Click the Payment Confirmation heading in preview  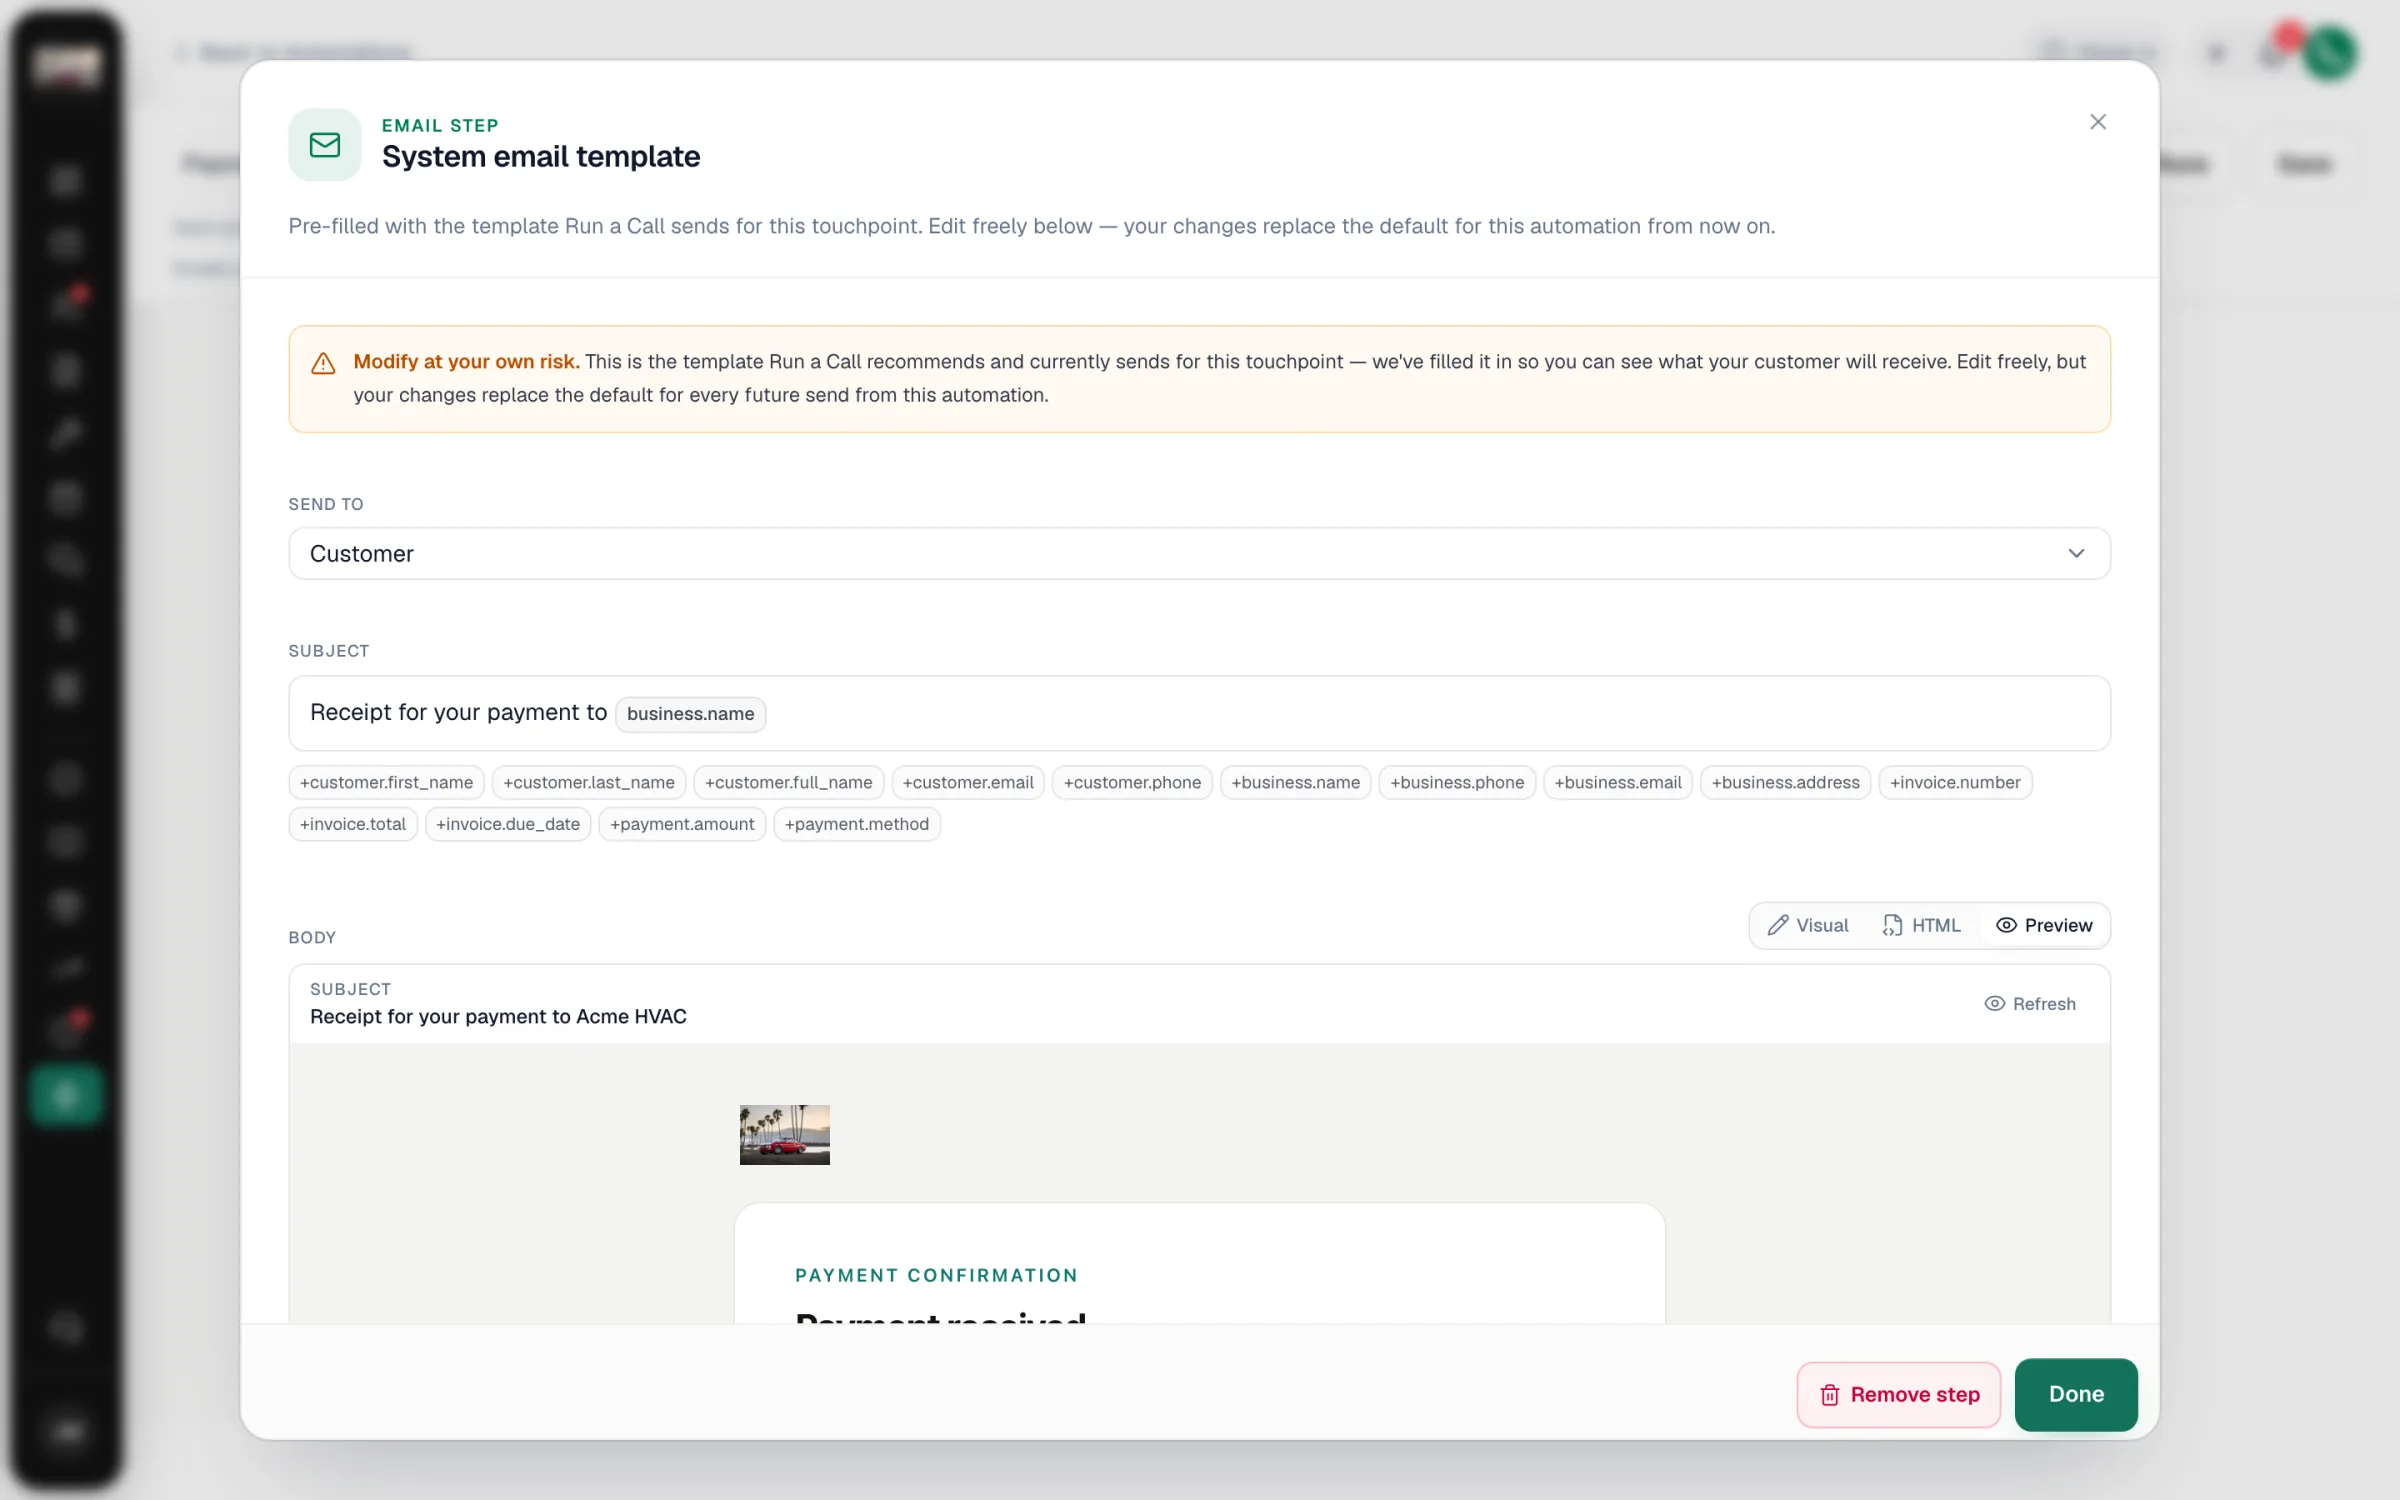[x=936, y=1276]
